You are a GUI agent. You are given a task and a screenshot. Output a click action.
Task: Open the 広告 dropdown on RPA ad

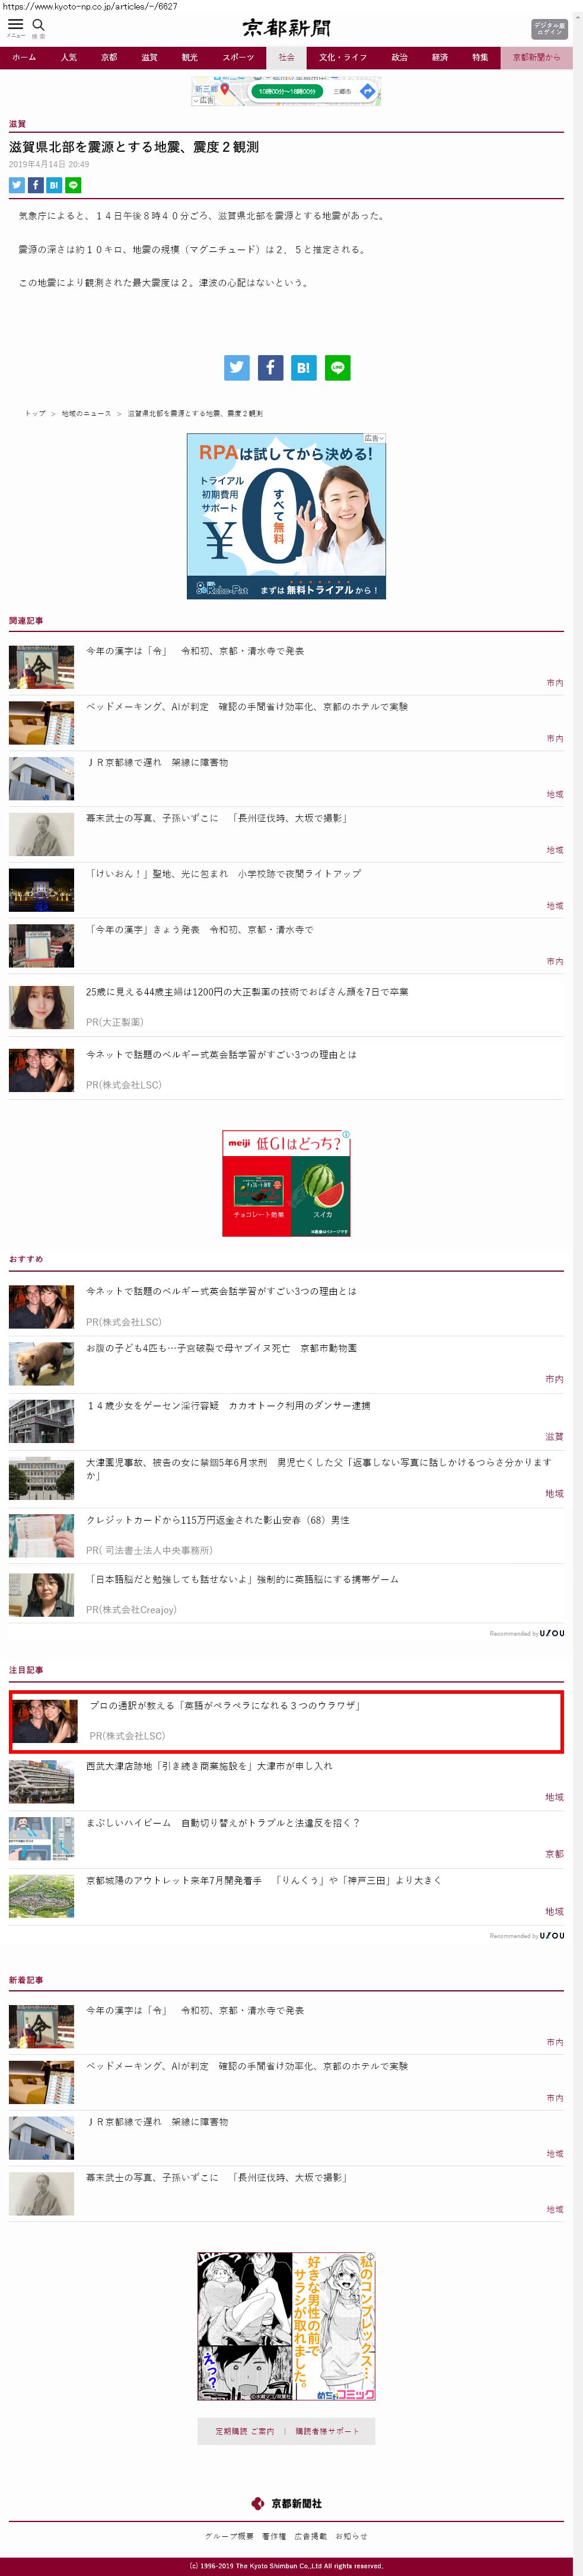(374, 438)
